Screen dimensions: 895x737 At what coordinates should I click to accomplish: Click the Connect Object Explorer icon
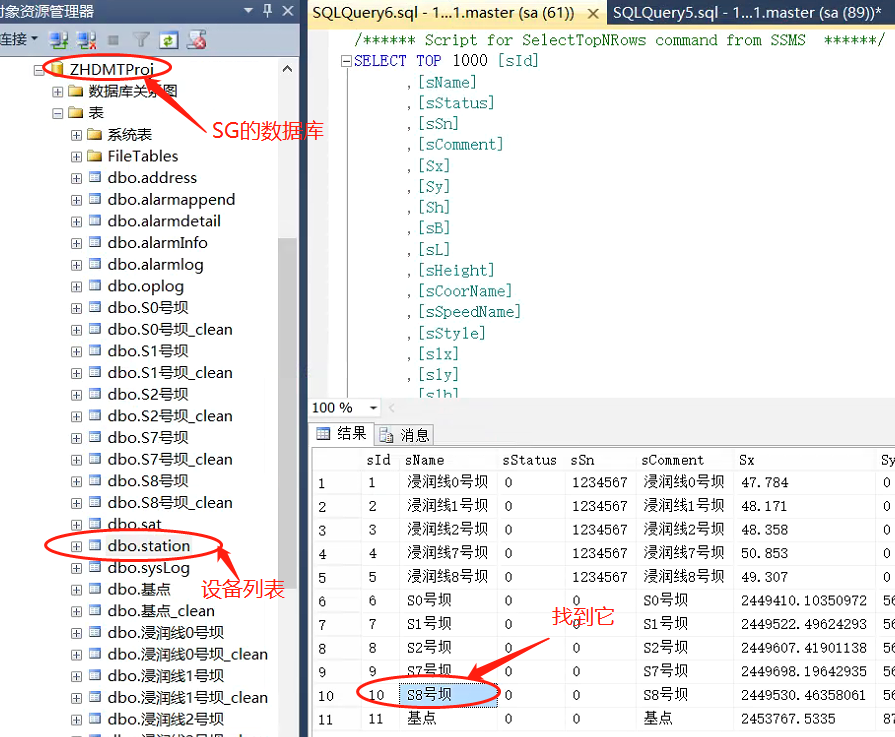[x=59, y=40]
